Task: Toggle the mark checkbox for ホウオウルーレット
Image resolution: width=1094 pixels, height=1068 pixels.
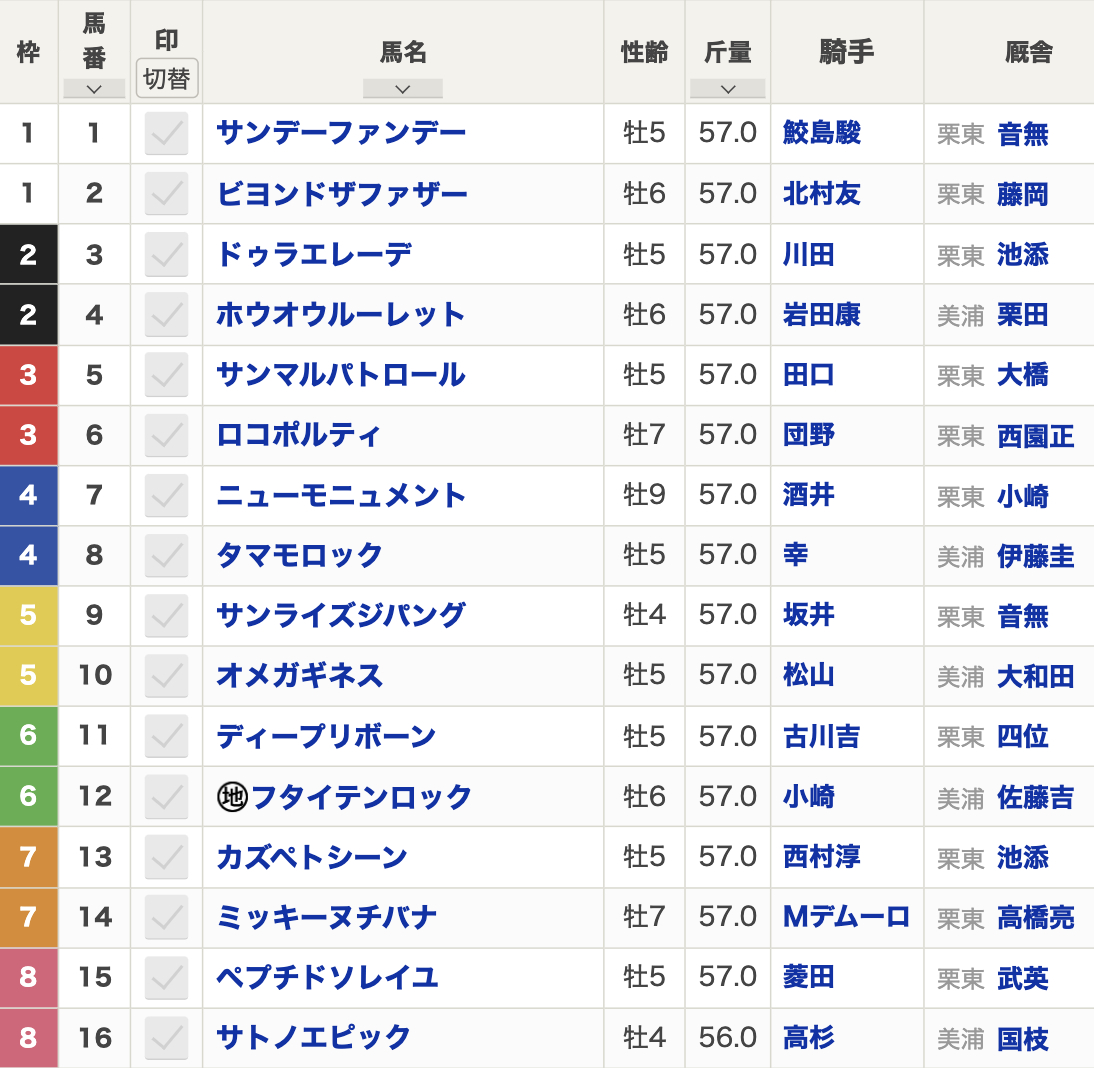Action: point(167,314)
